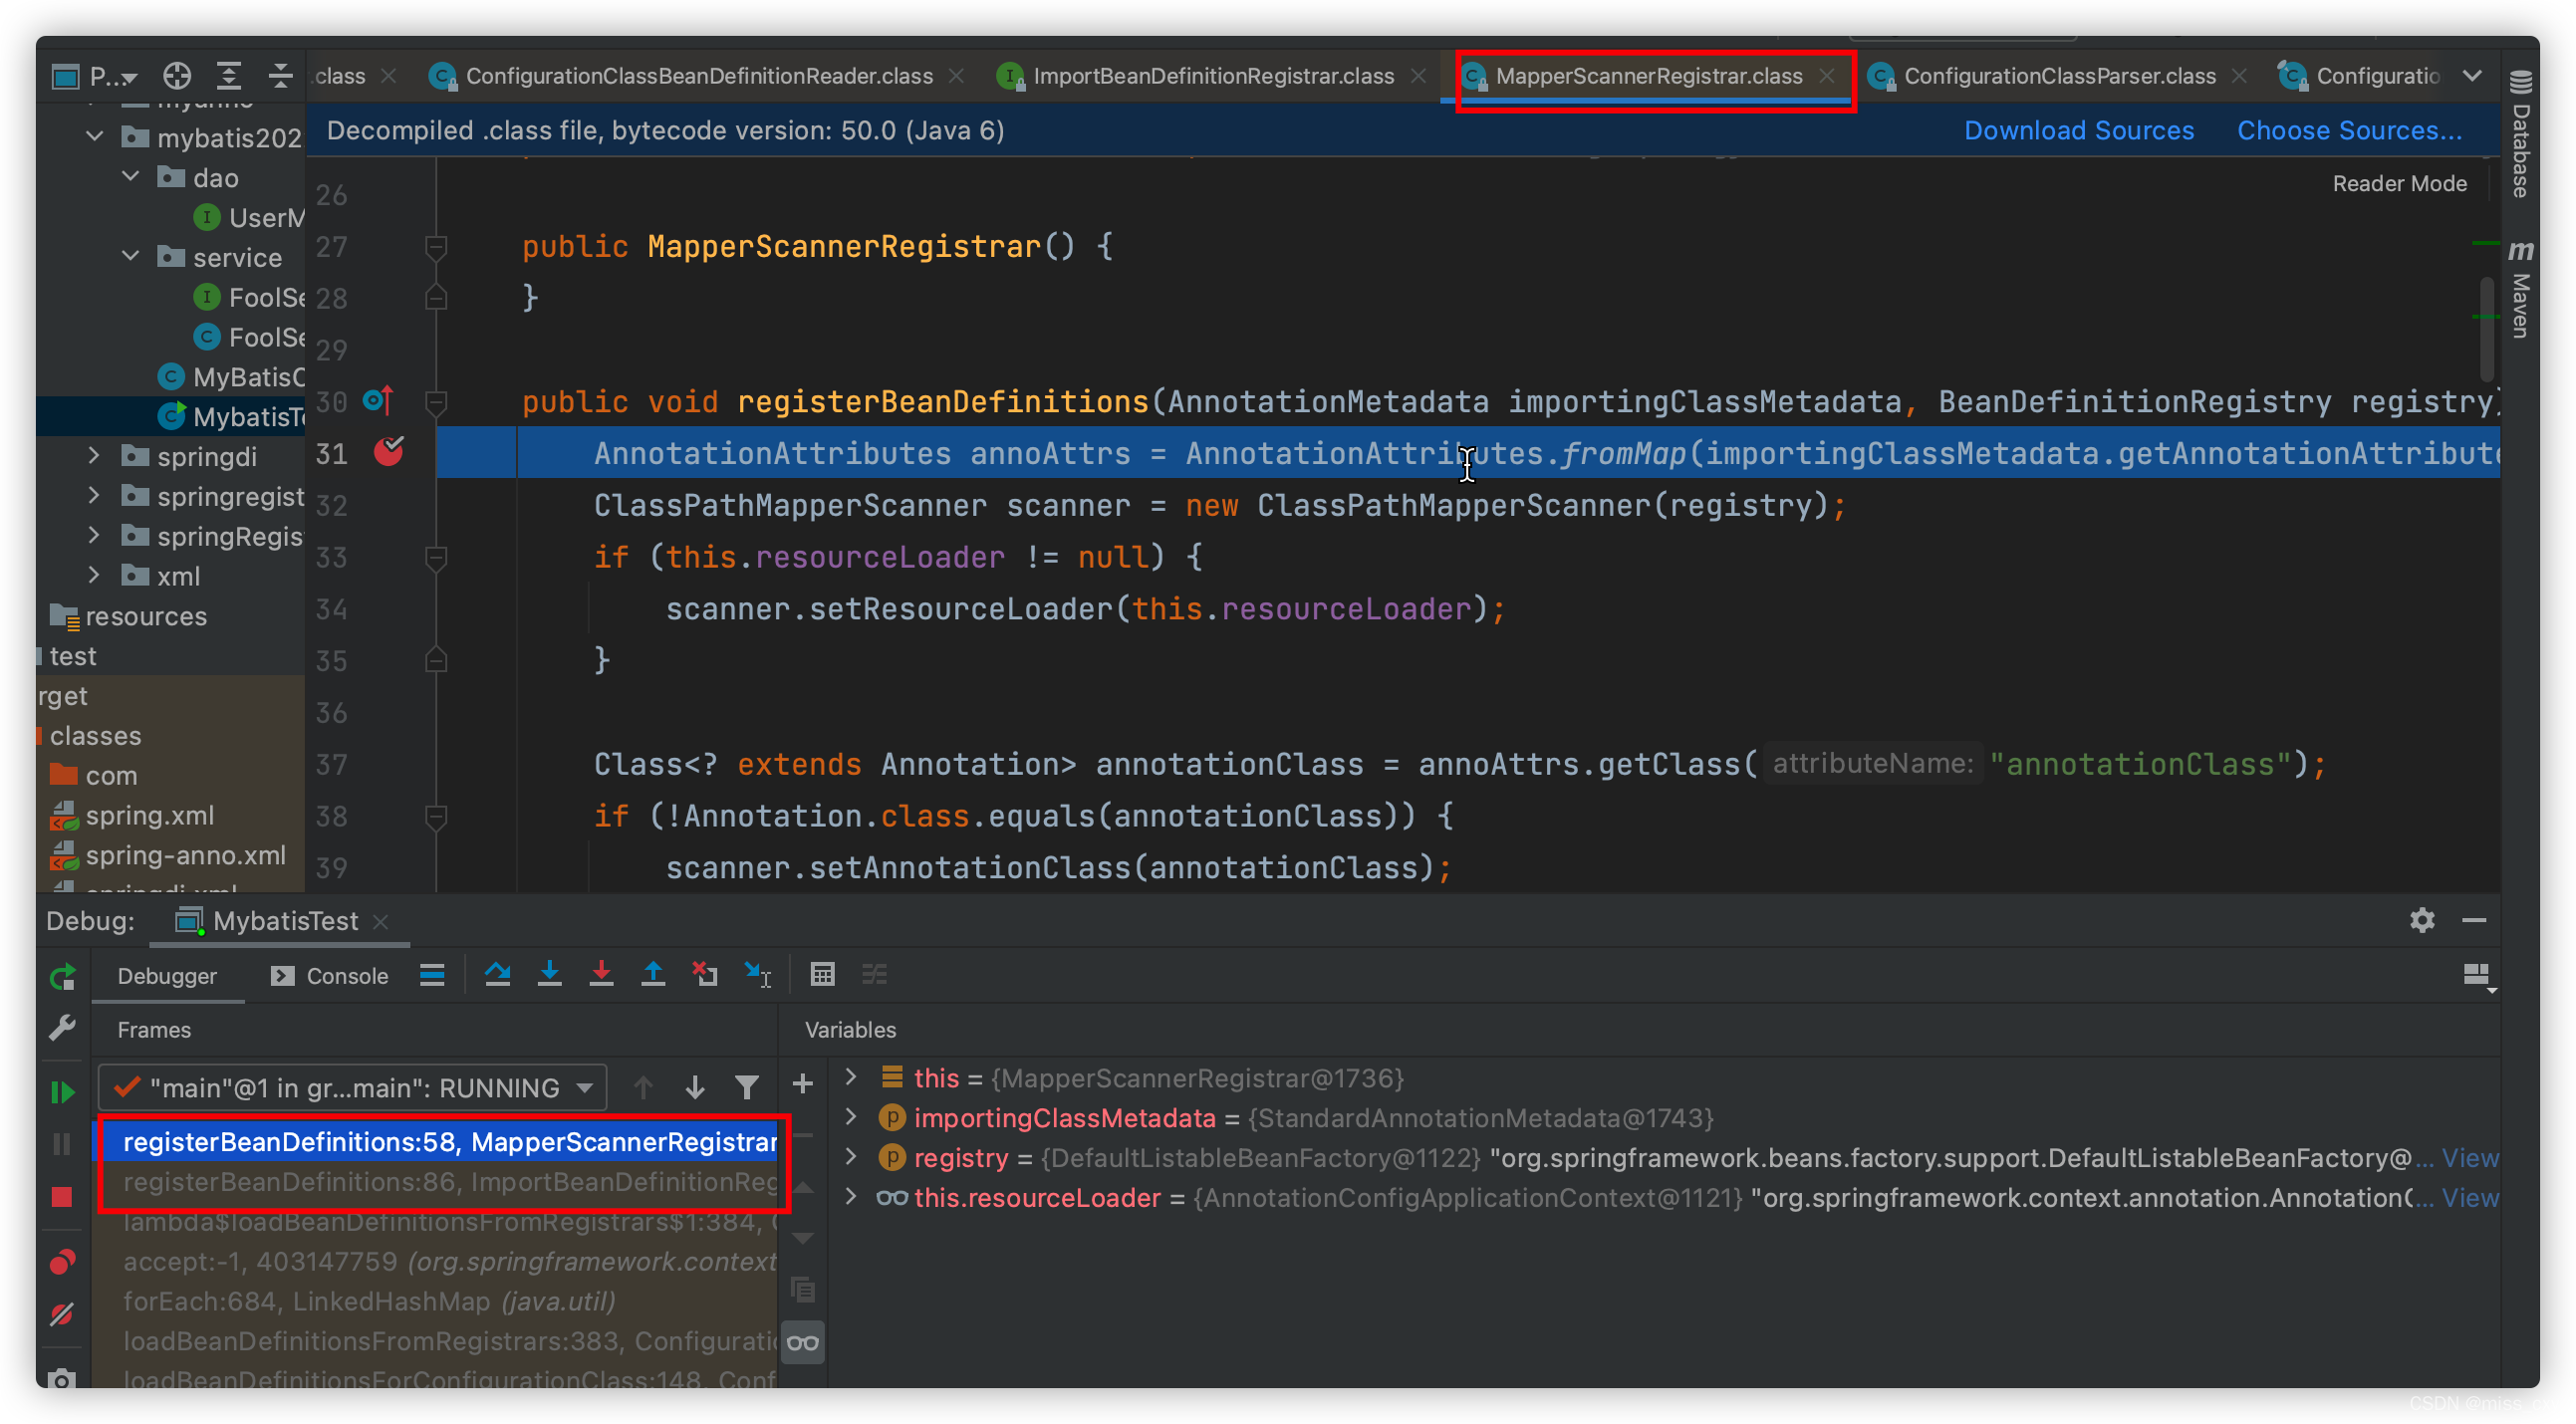2576x1424 pixels.
Task: Click the Step Out debugger icon
Action: [653, 974]
